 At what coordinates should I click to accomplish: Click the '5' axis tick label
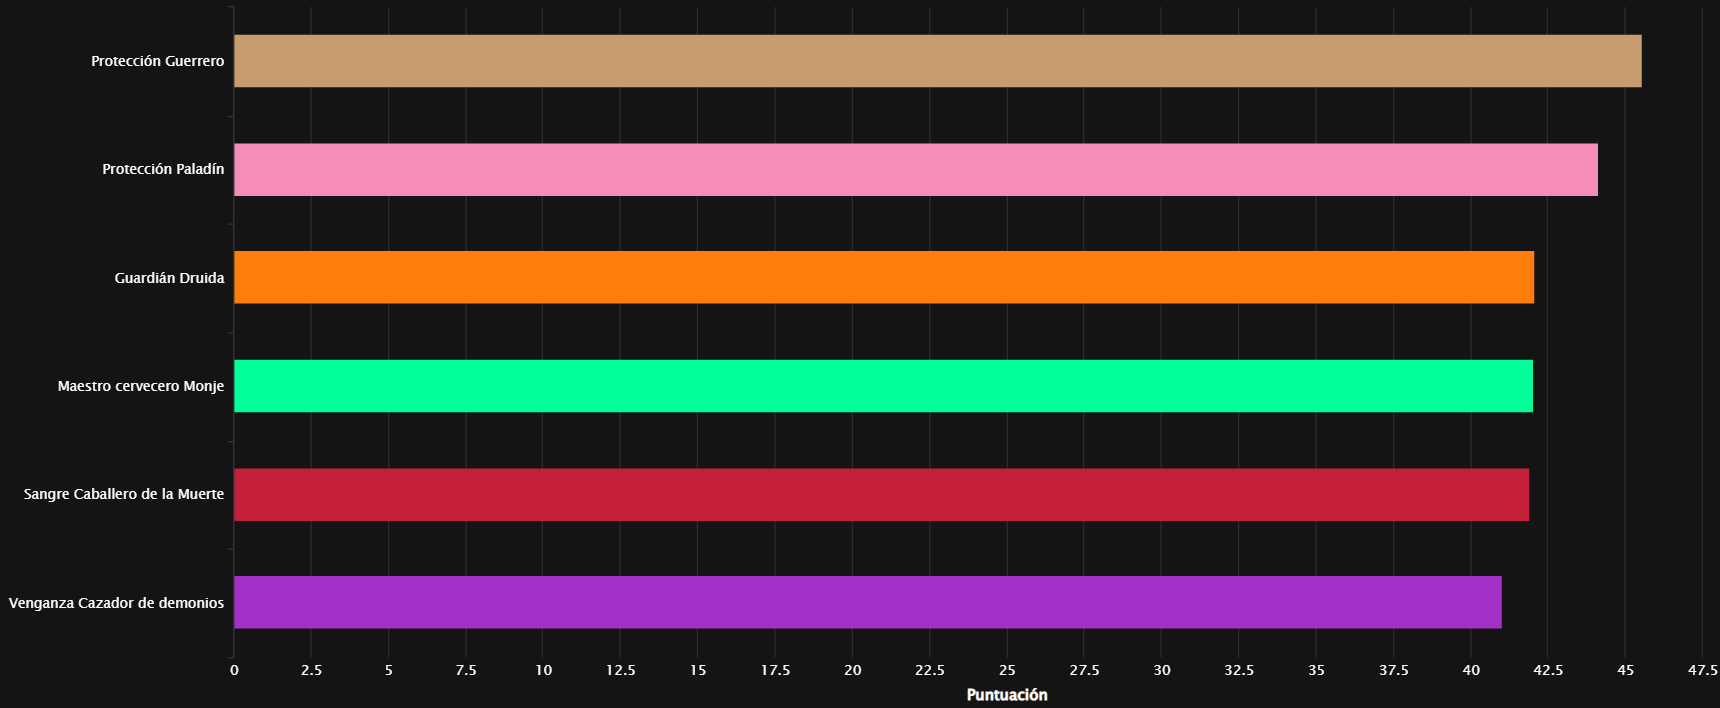[389, 670]
